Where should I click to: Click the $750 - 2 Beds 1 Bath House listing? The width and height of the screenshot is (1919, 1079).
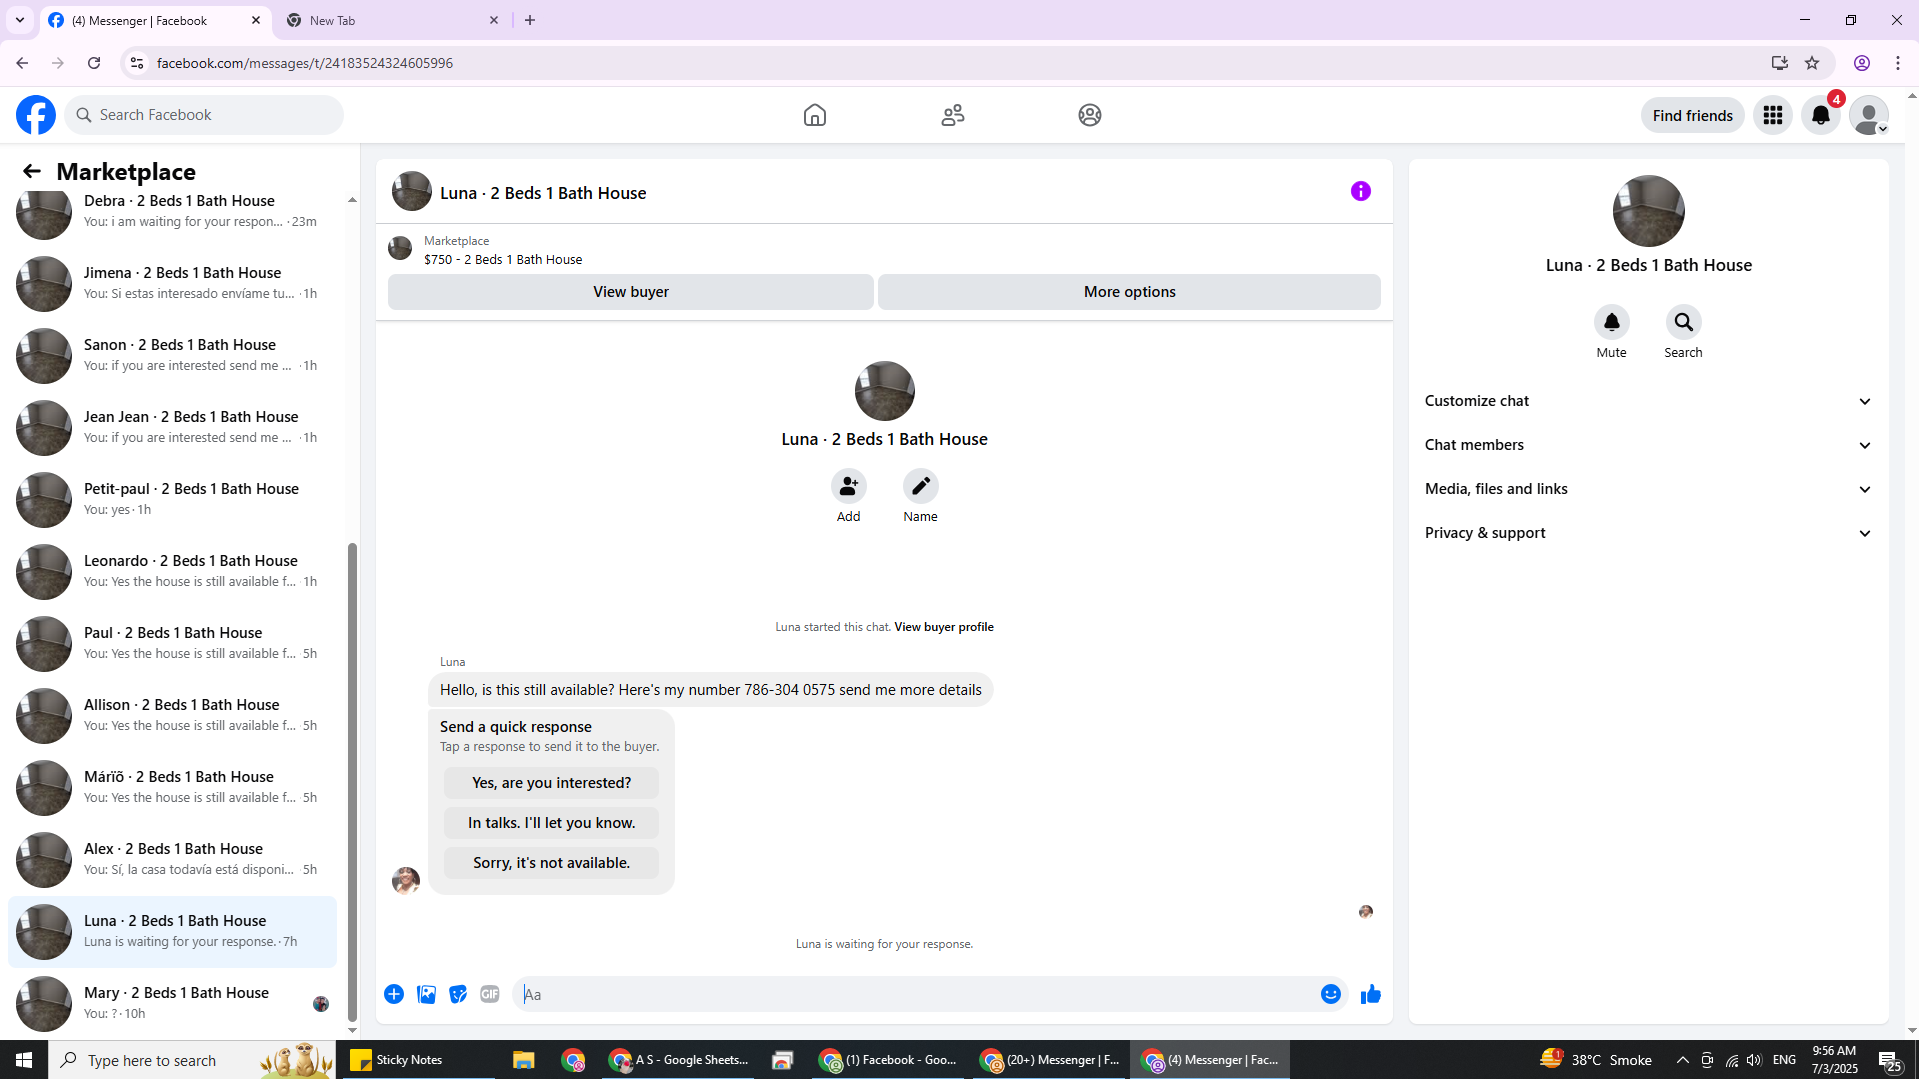point(503,260)
